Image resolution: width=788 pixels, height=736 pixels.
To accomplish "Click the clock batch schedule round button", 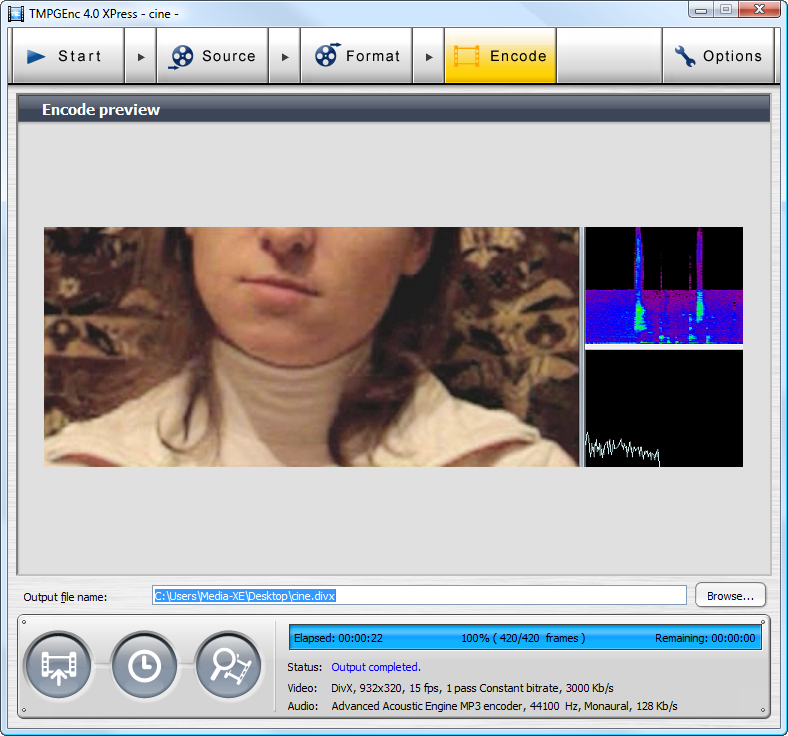I will [x=144, y=666].
